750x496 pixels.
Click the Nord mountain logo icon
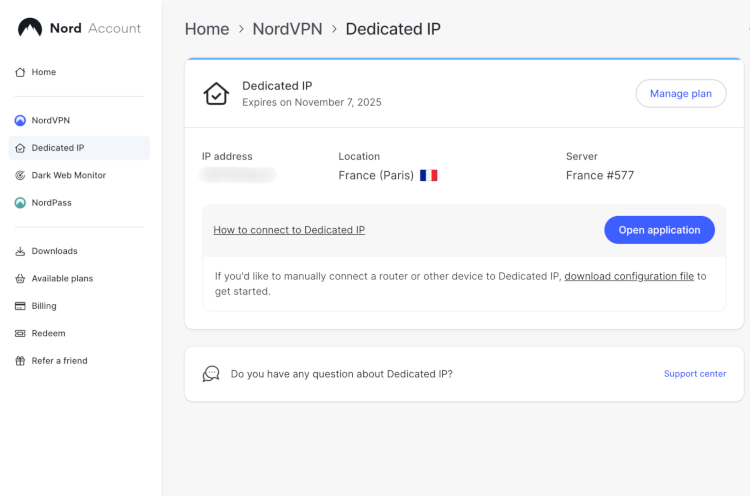(x=30, y=28)
